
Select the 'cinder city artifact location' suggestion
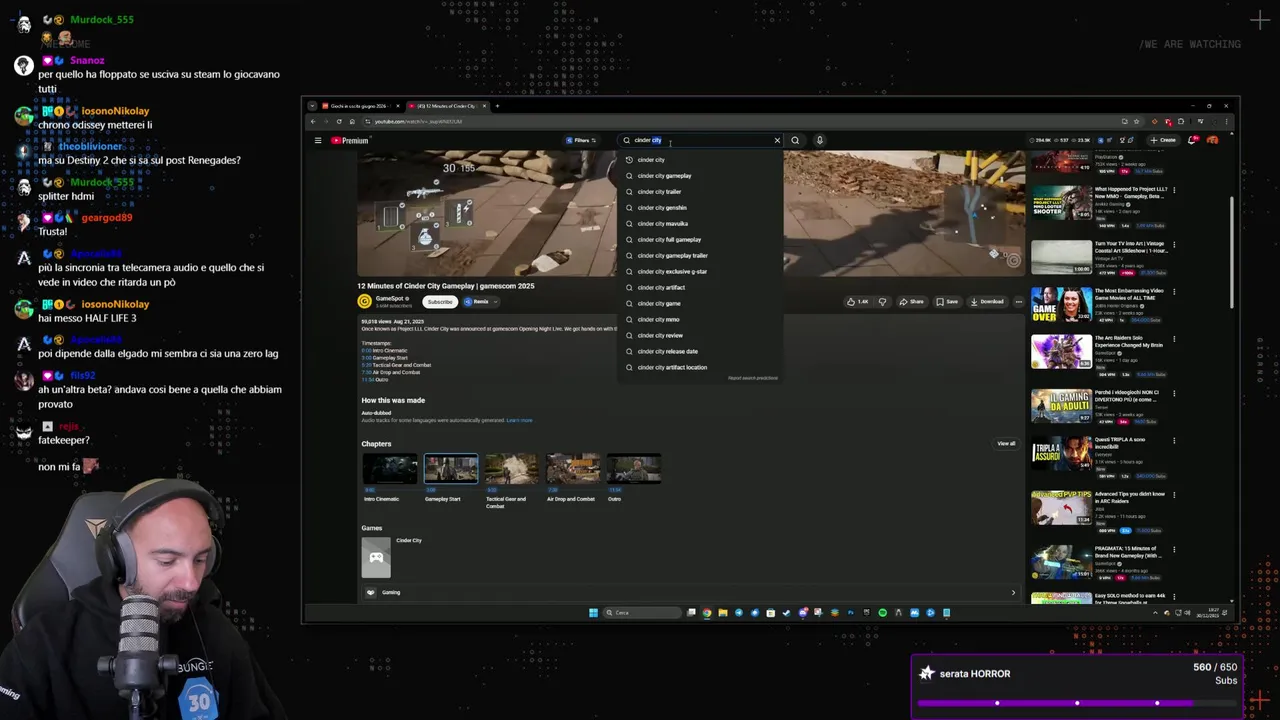tap(700, 367)
